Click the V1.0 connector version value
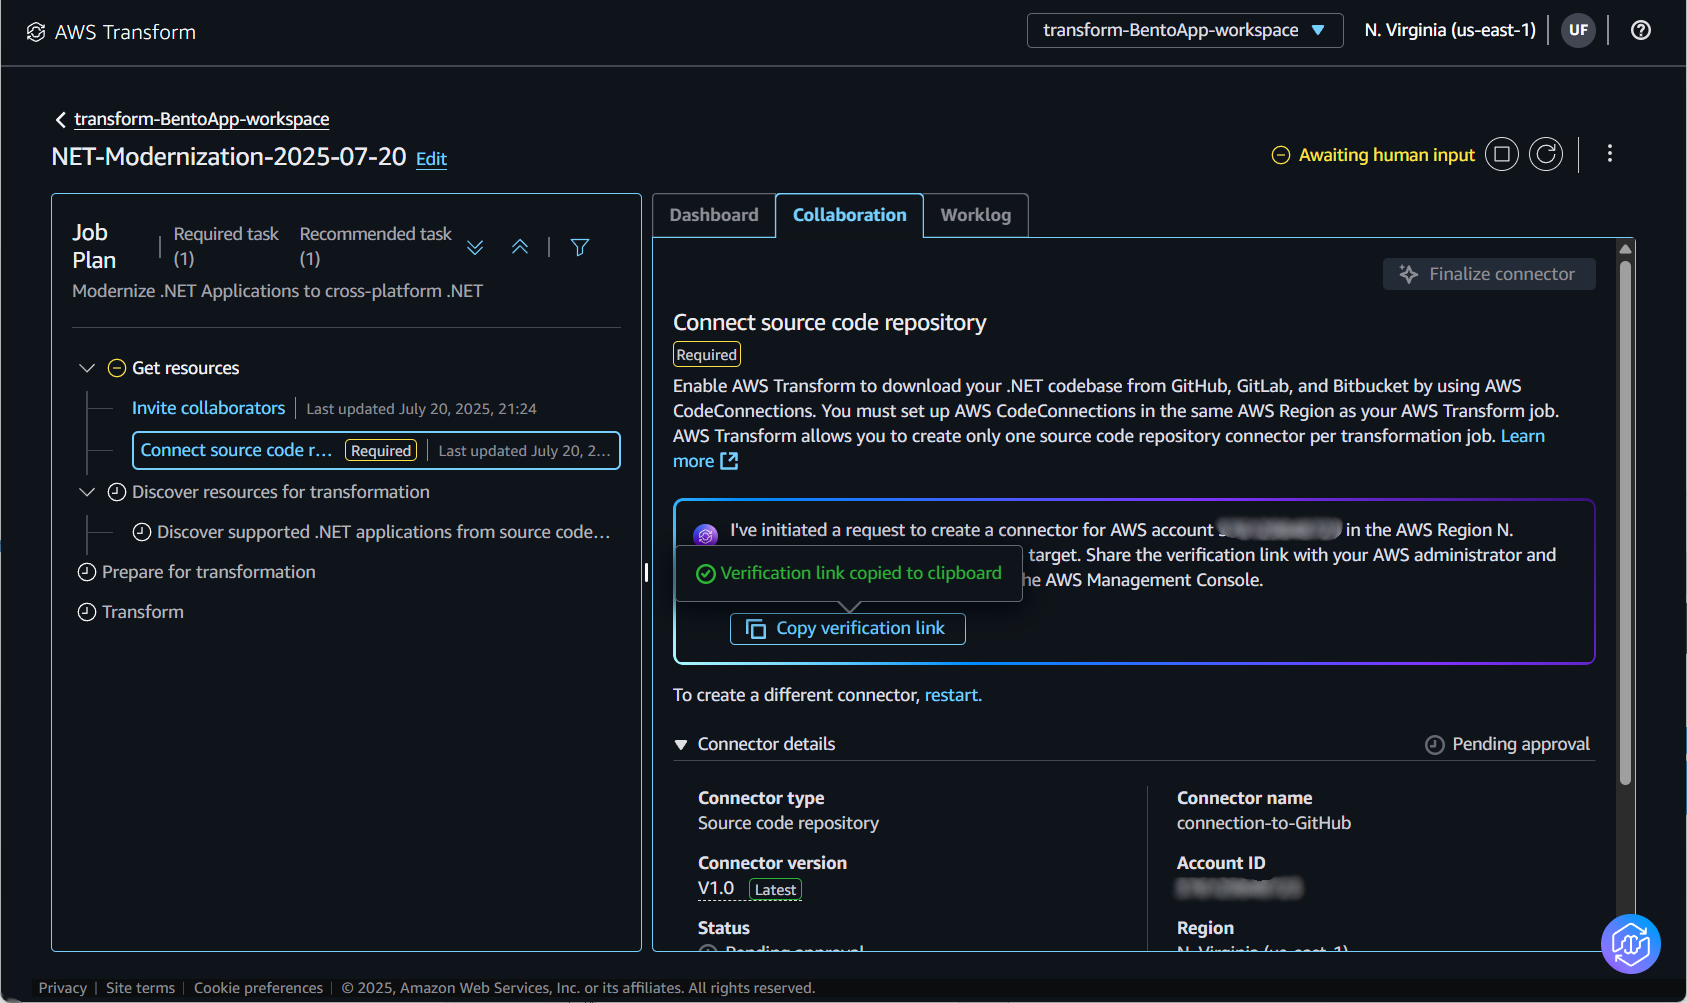 tap(716, 888)
